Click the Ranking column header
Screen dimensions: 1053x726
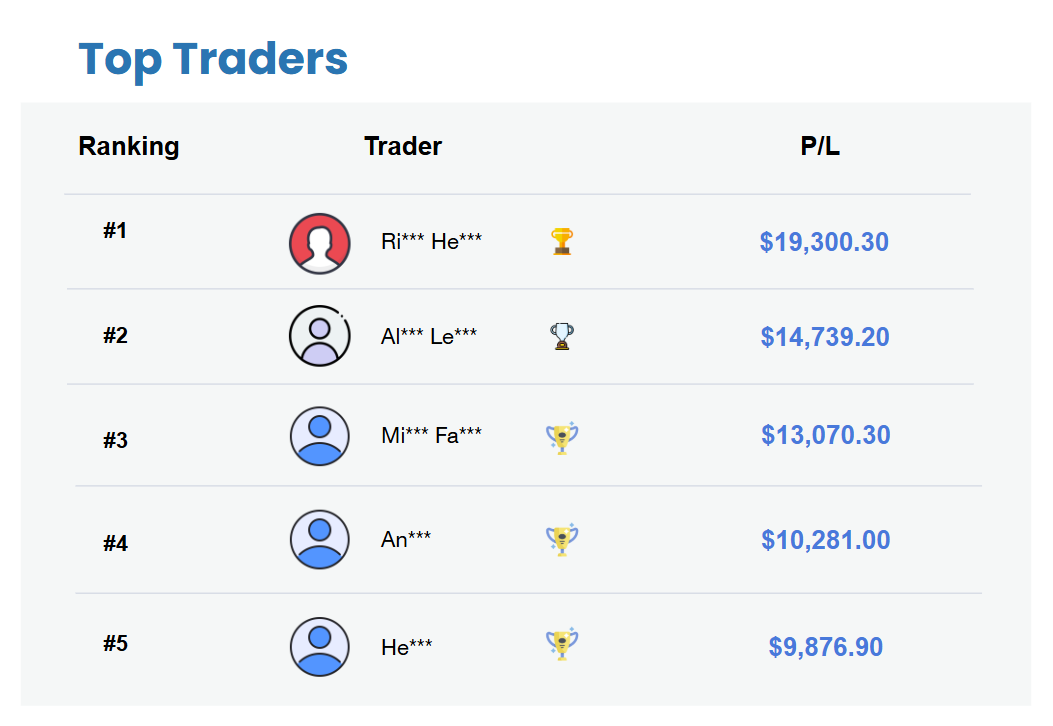[128, 146]
